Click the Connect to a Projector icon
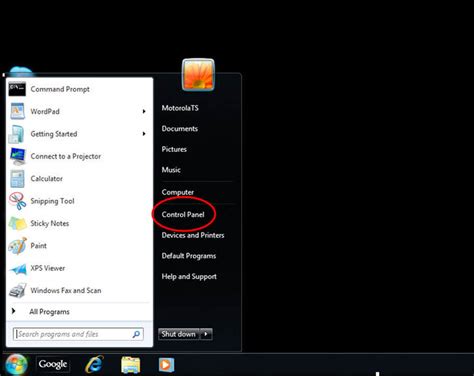The image size is (474, 376). [x=17, y=156]
